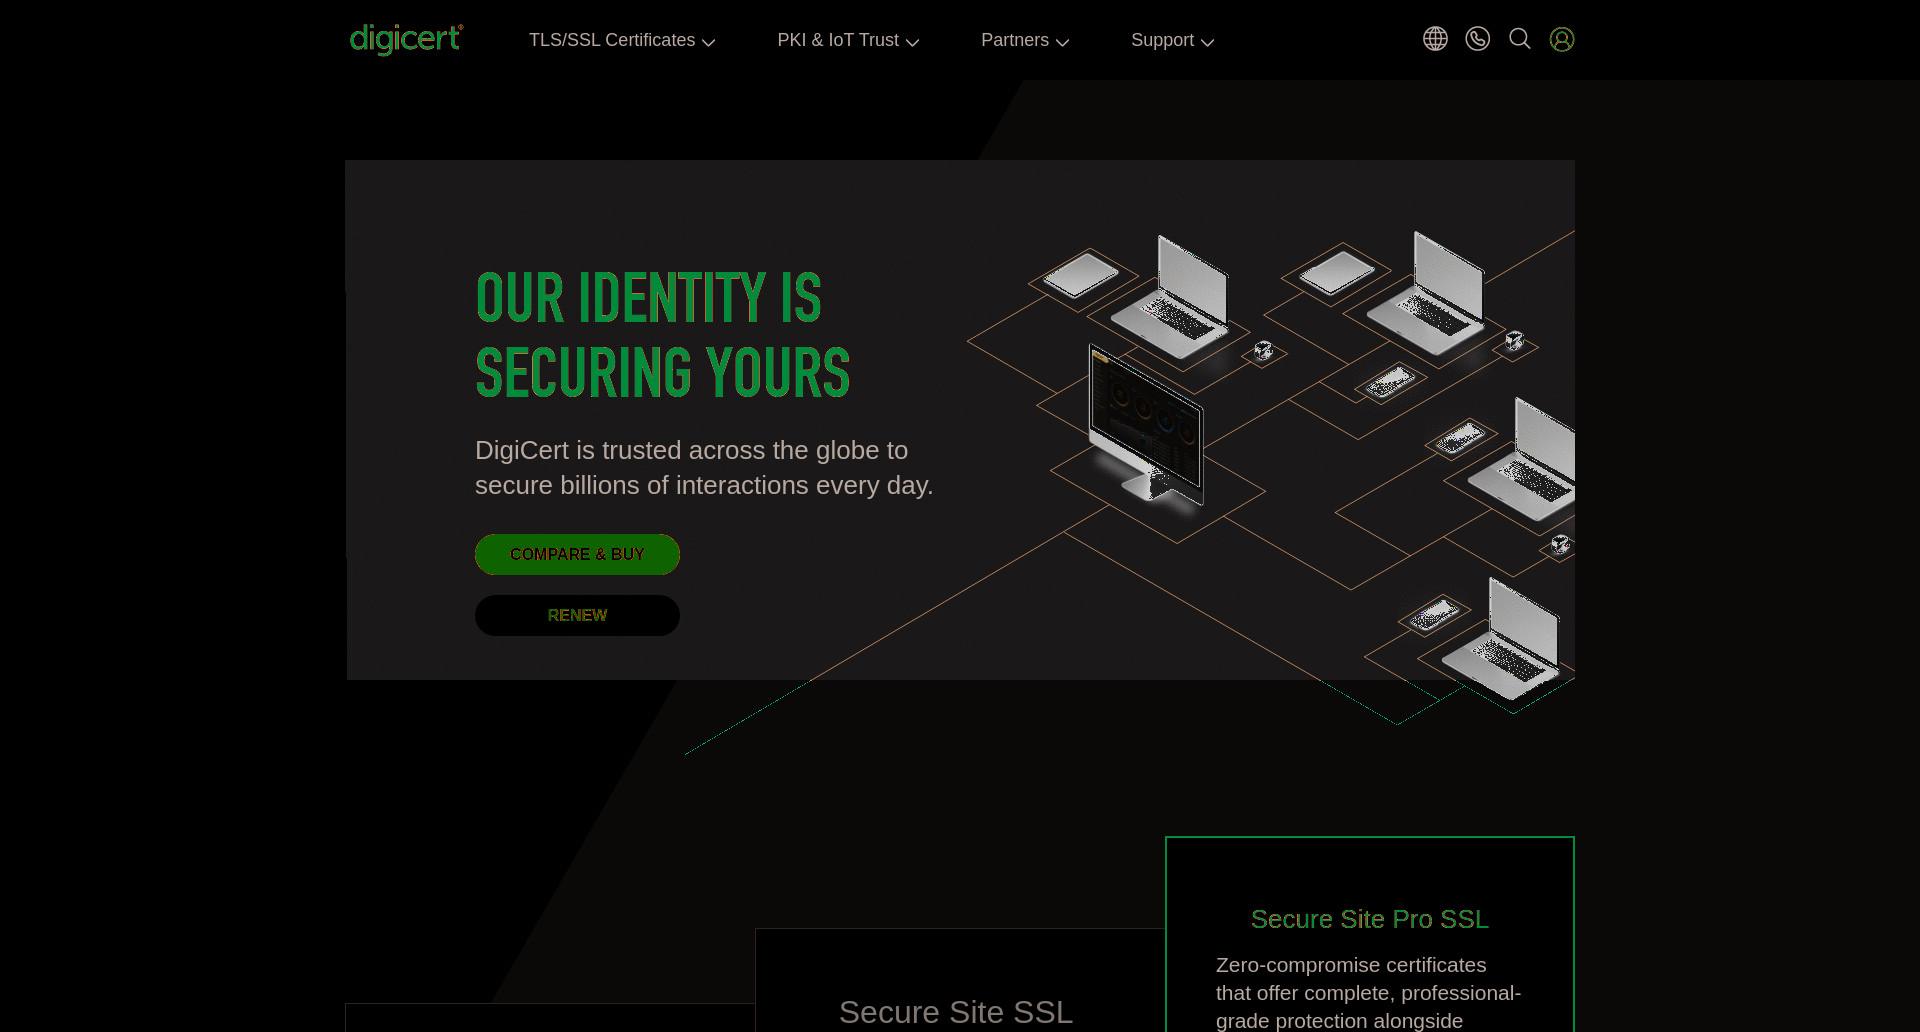Click the COMPARE & BUY button

point(577,554)
